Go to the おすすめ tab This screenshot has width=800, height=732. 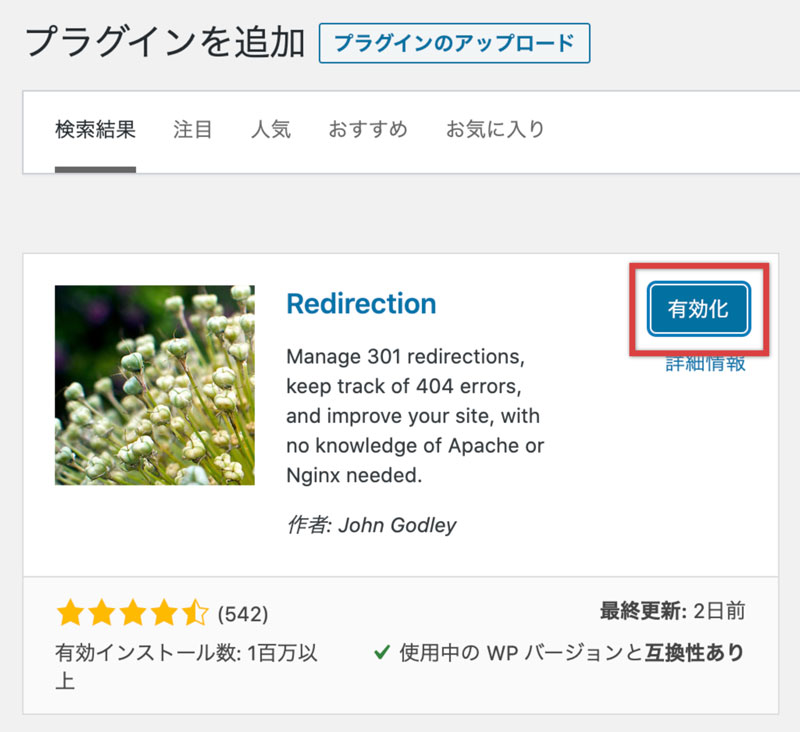click(368, 130)
